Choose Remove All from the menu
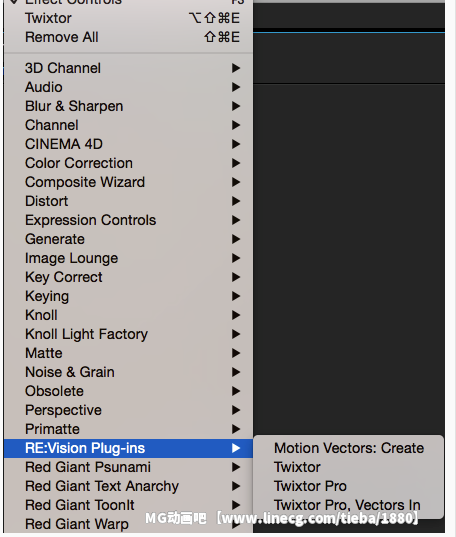Viewport: 456px width, 537px height. click(x=128, y=37)
